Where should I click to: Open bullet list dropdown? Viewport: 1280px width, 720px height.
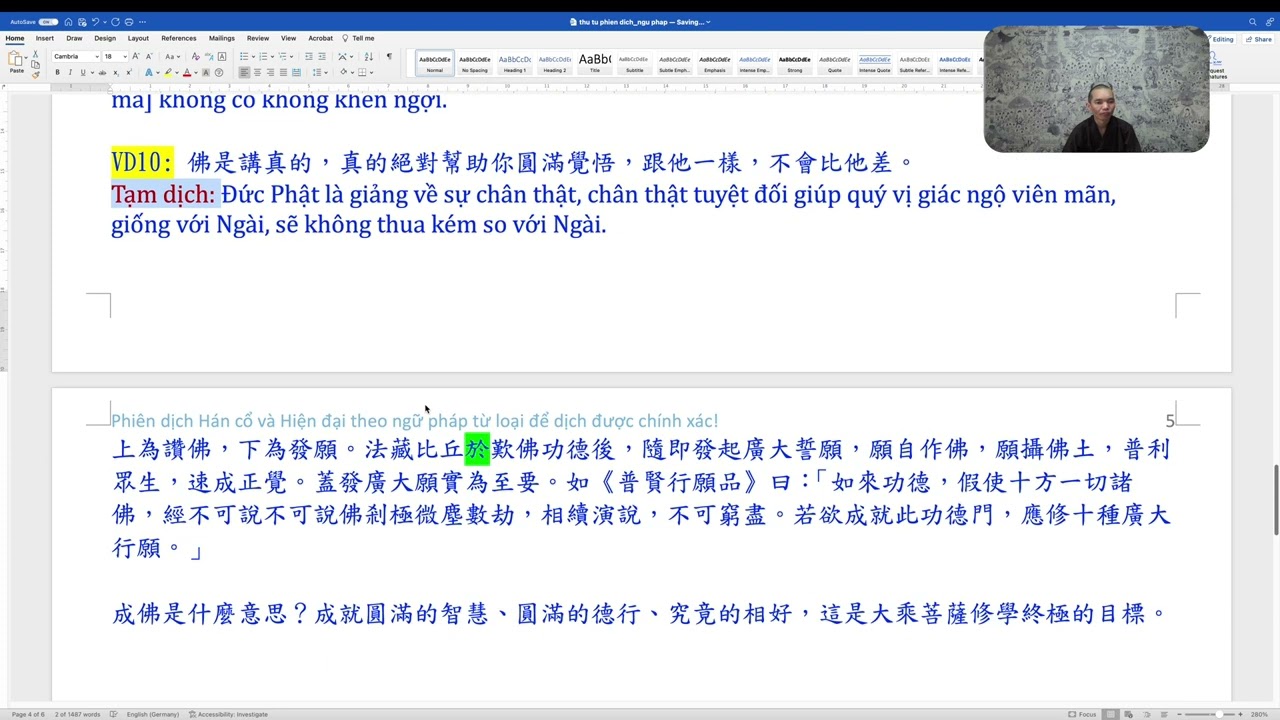253,56
